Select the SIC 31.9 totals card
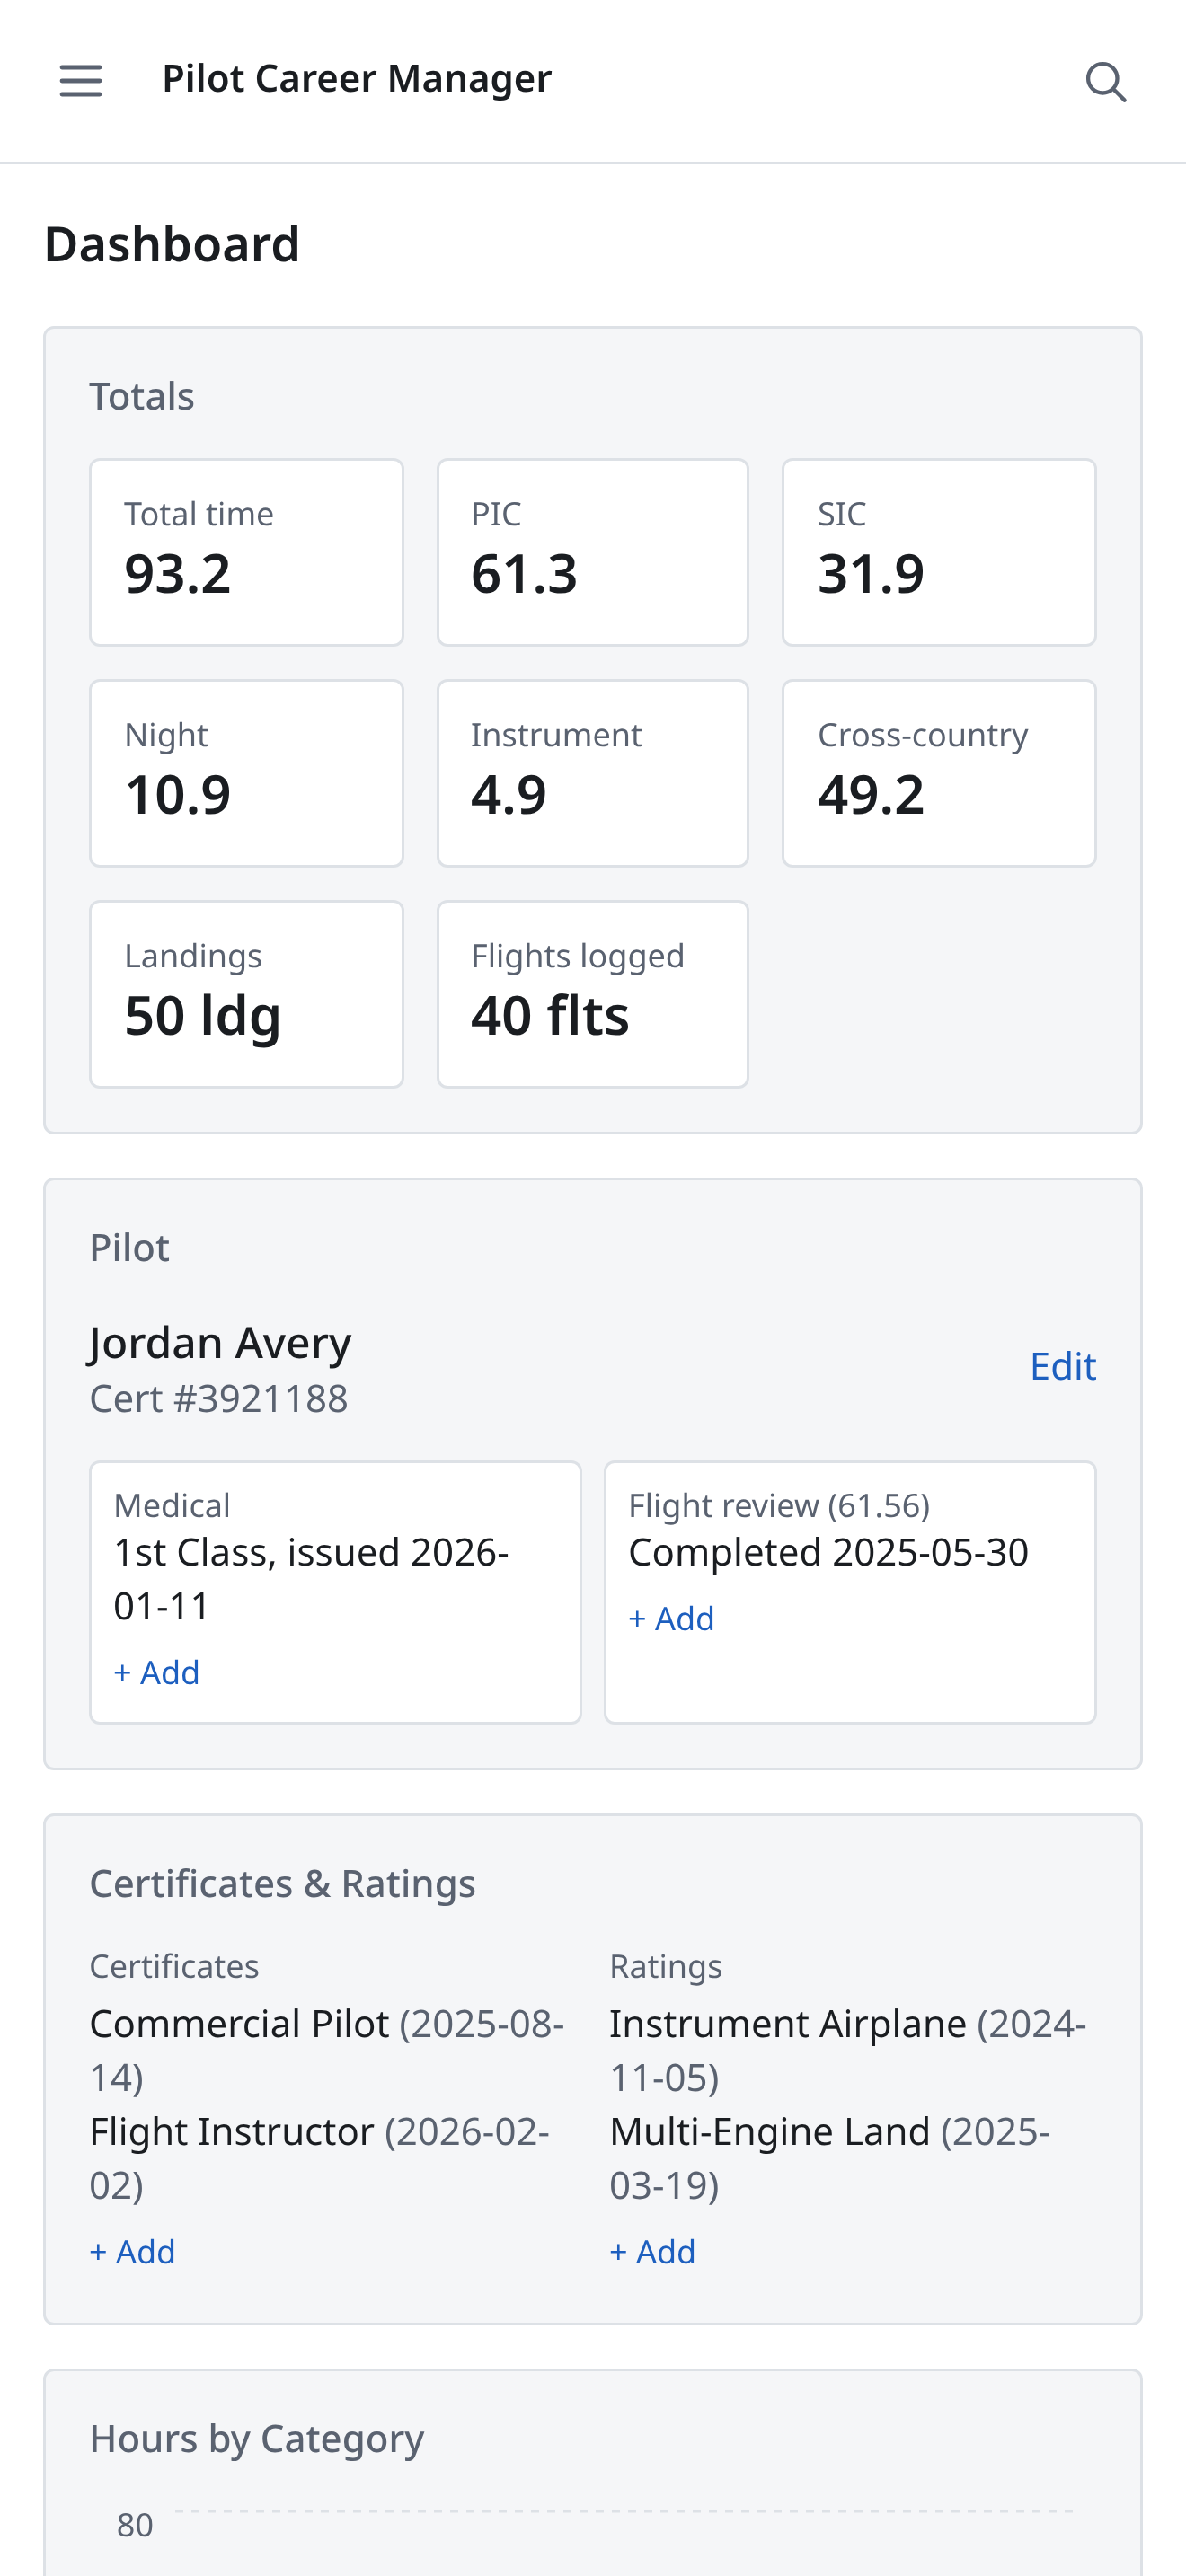 [939, 552]
